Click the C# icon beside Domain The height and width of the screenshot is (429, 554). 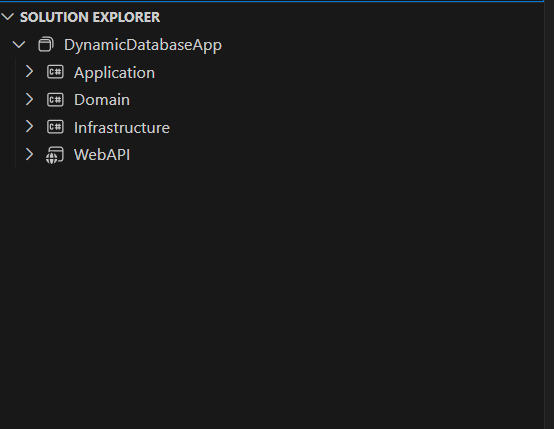[x=55, y=100]
